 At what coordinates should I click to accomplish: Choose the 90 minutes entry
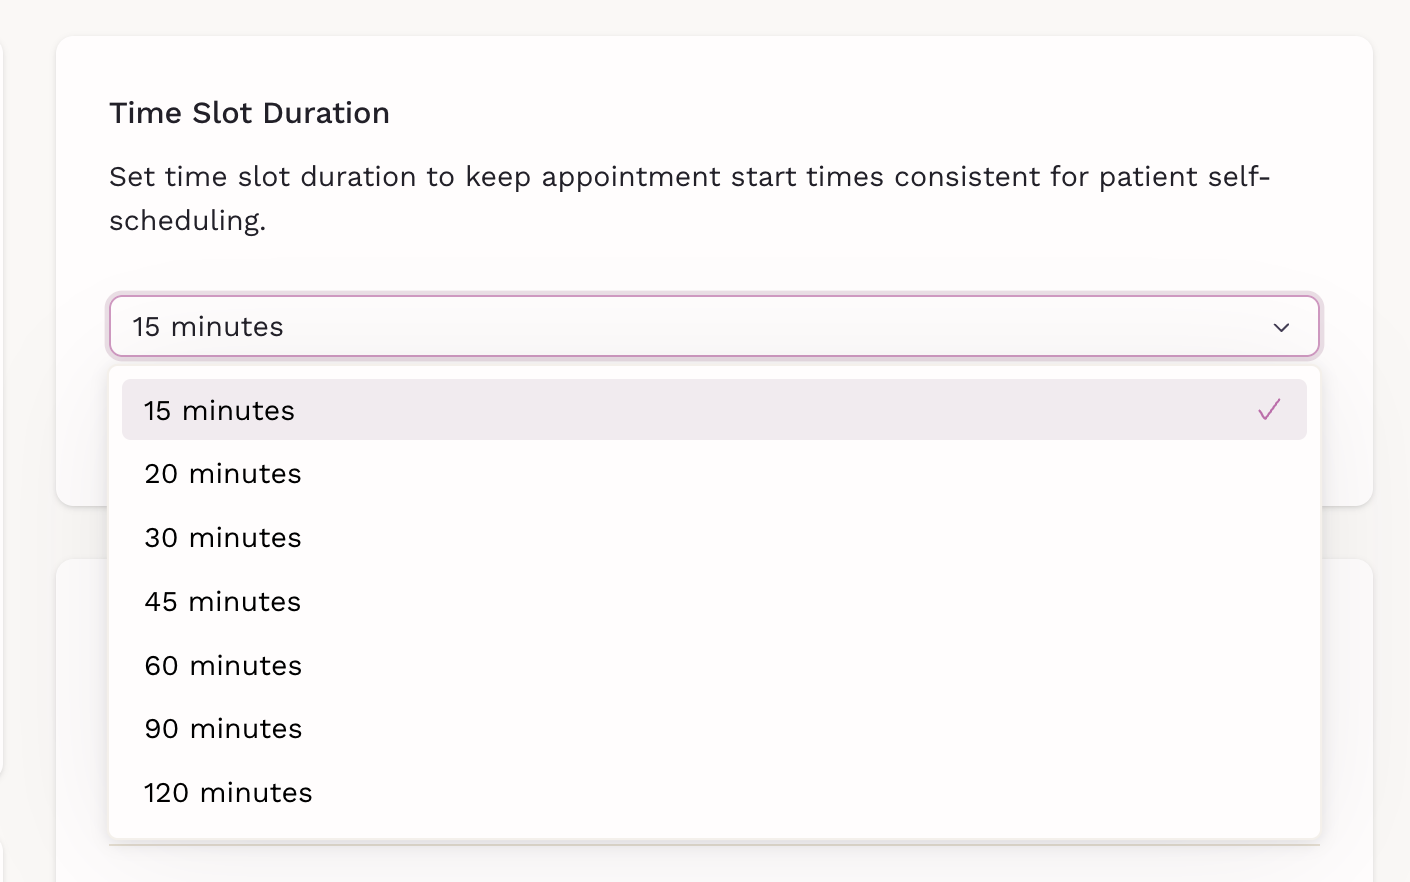pyautogui.click(x=223, y=729)
